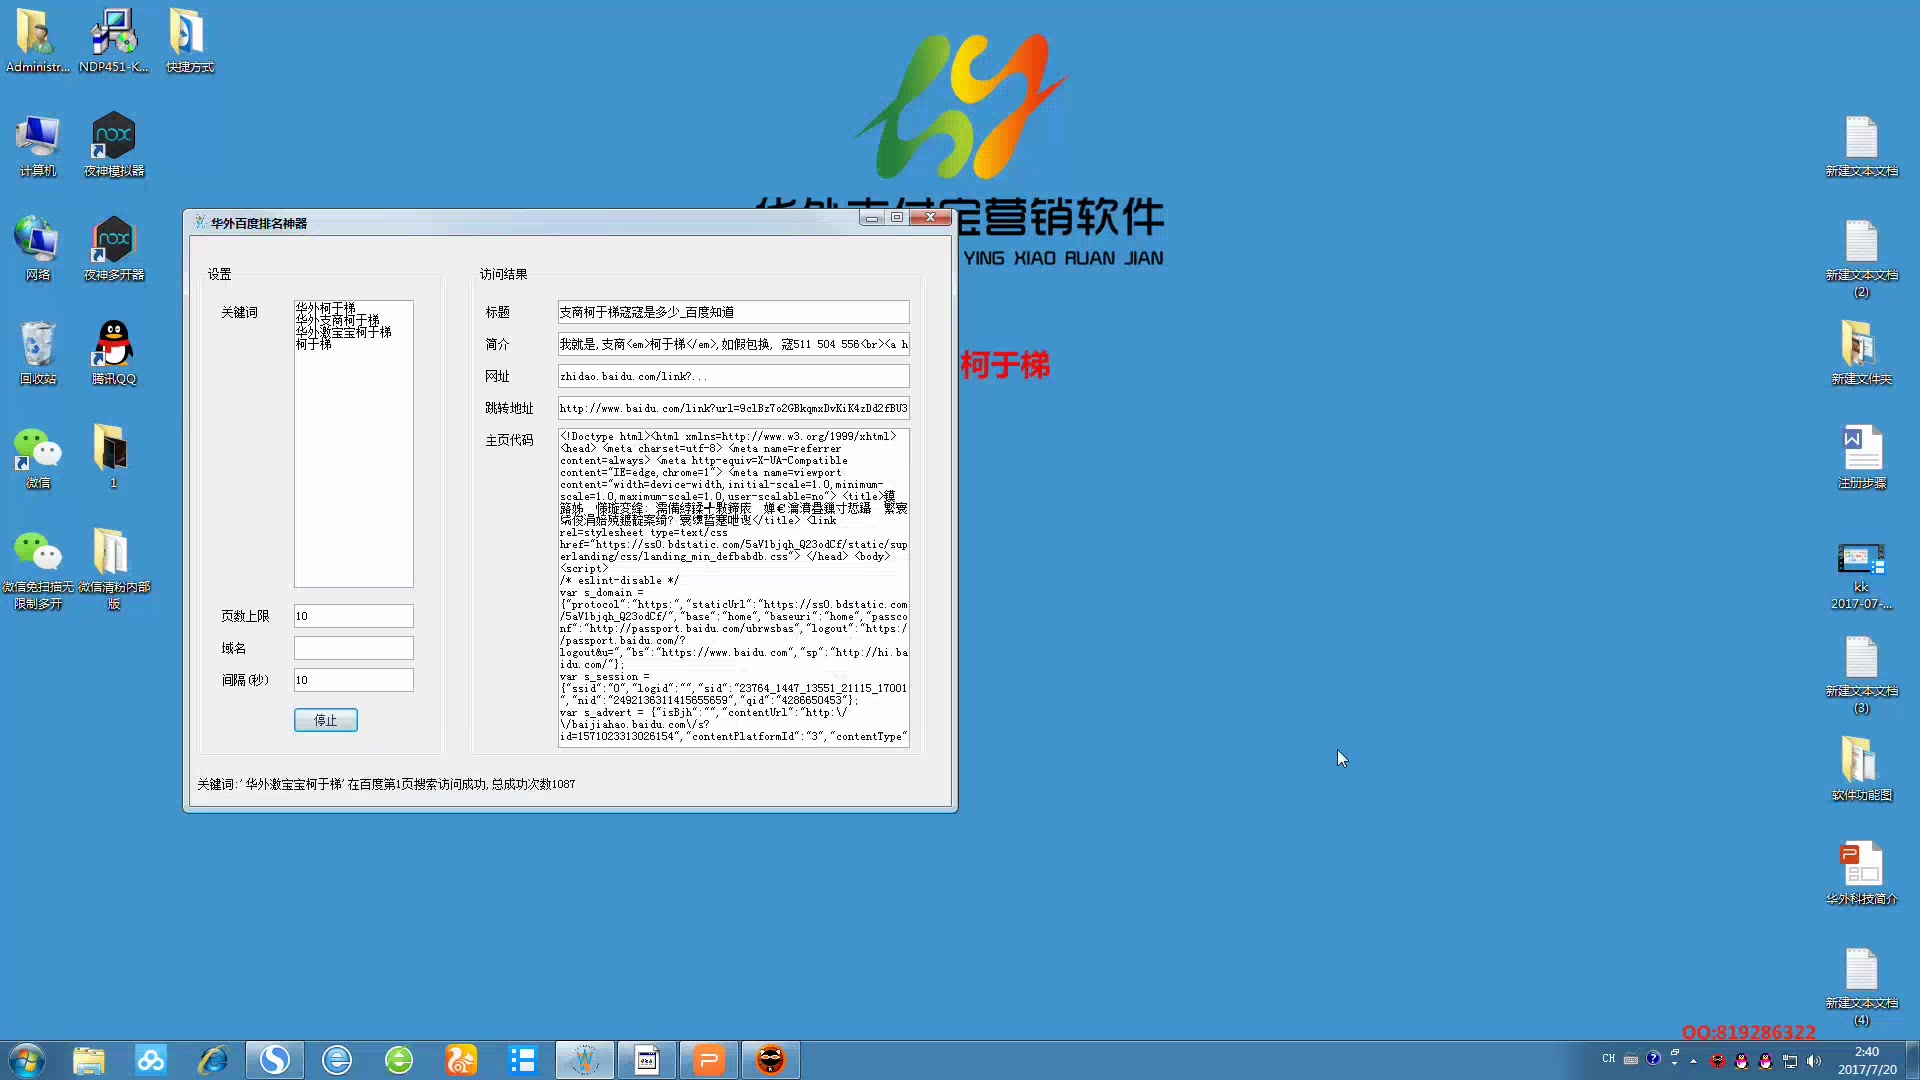The width and height of the screenshot is (1920, 1080).
Task: Open Sogou browser in taskbar
Action: [x=275, y=1060]
